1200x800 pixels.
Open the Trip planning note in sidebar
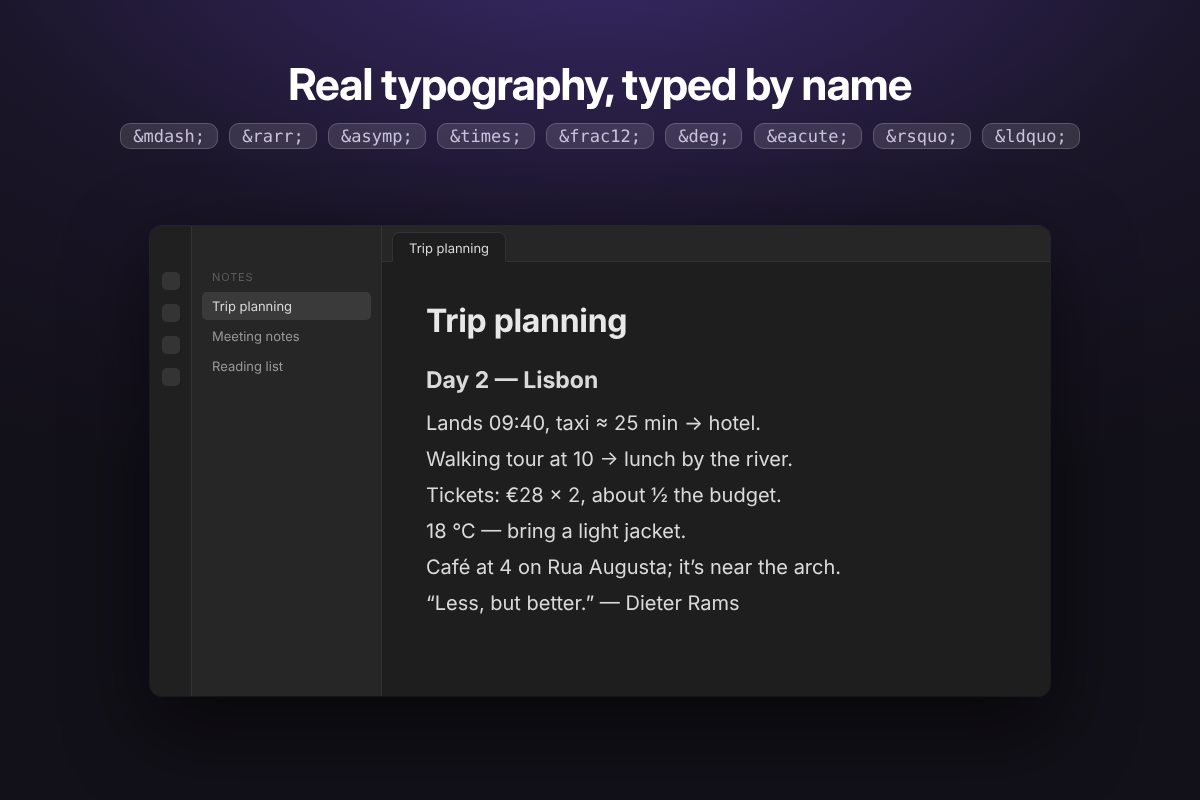tap(286, 306)
